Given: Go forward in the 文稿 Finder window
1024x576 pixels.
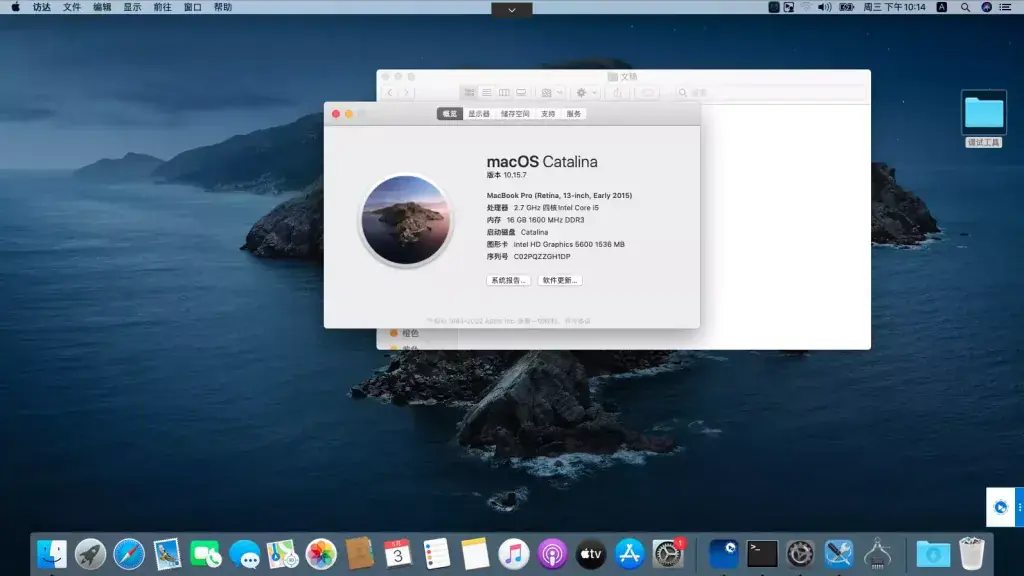Looking at the screenshot, I should click(x=406, y=93).
